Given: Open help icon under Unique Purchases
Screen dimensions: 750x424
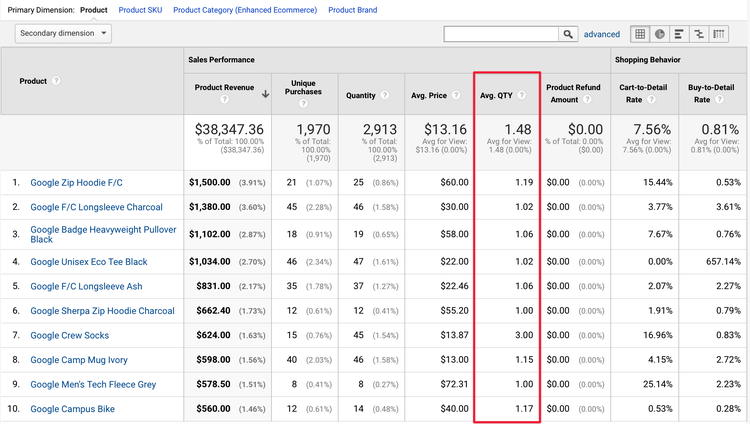Looking at the screenshot, I should pyautogui.click(x=303, y=103).
